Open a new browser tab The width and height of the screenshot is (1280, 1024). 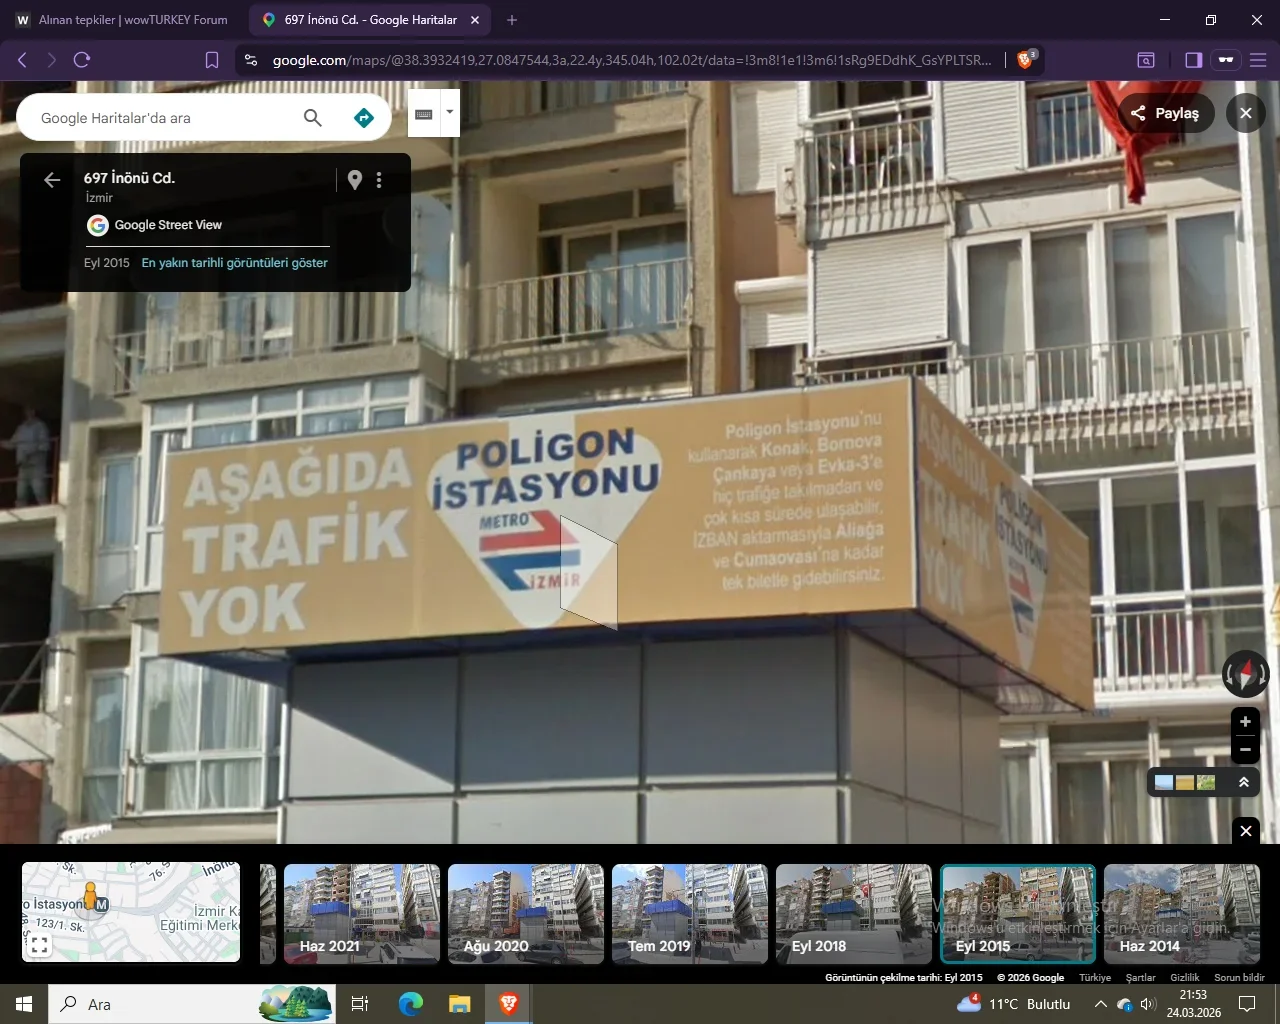512,20
